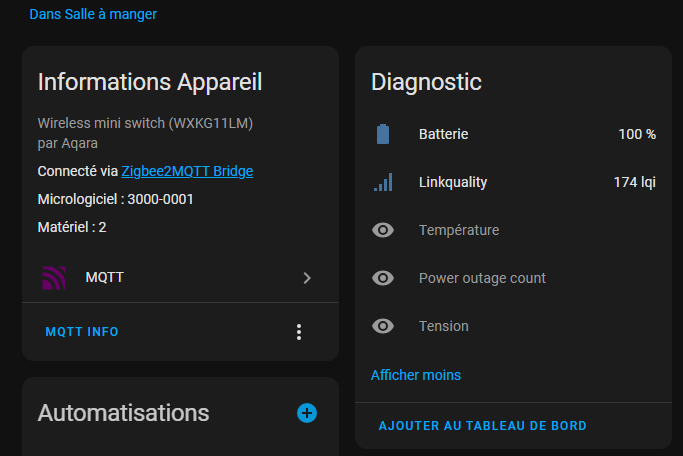
Task: Toggle the Tension eye icon
Action: coord(383,326)
